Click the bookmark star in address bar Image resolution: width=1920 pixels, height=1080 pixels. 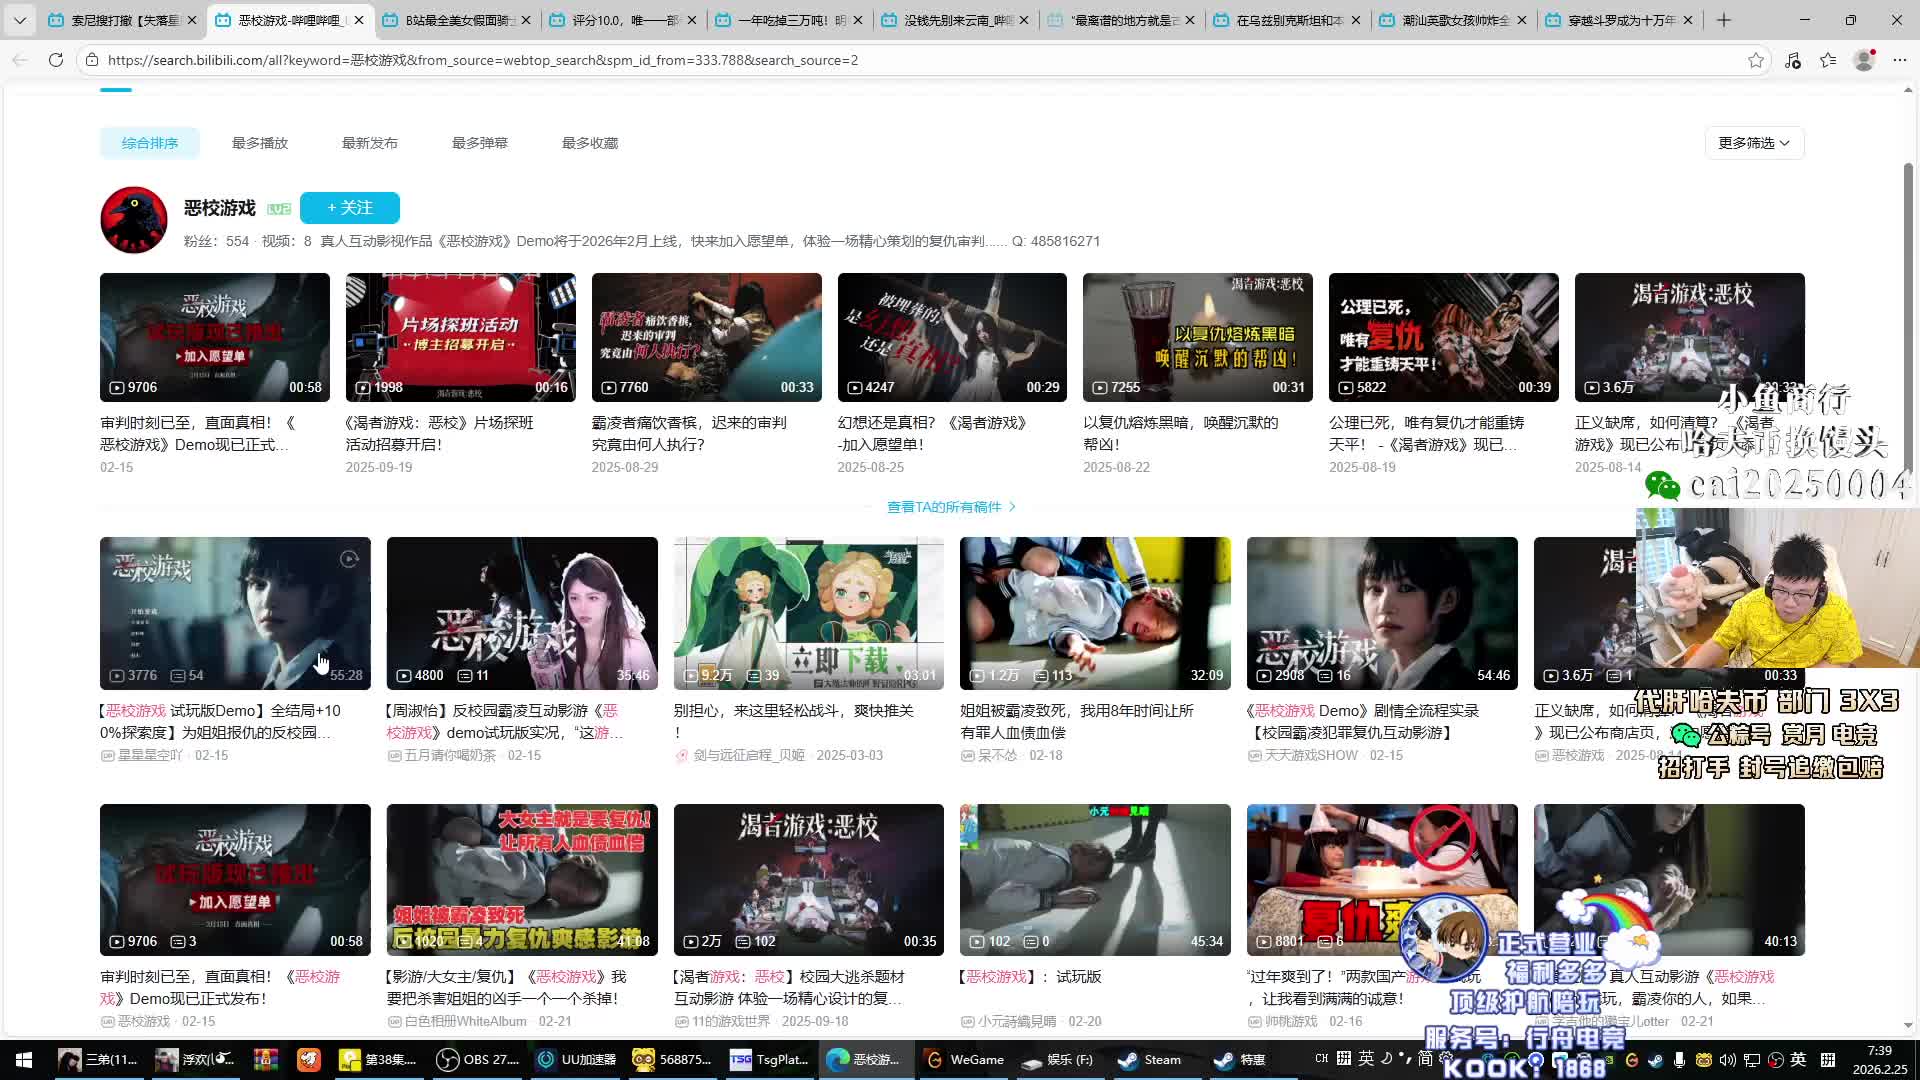[1756, 60]
